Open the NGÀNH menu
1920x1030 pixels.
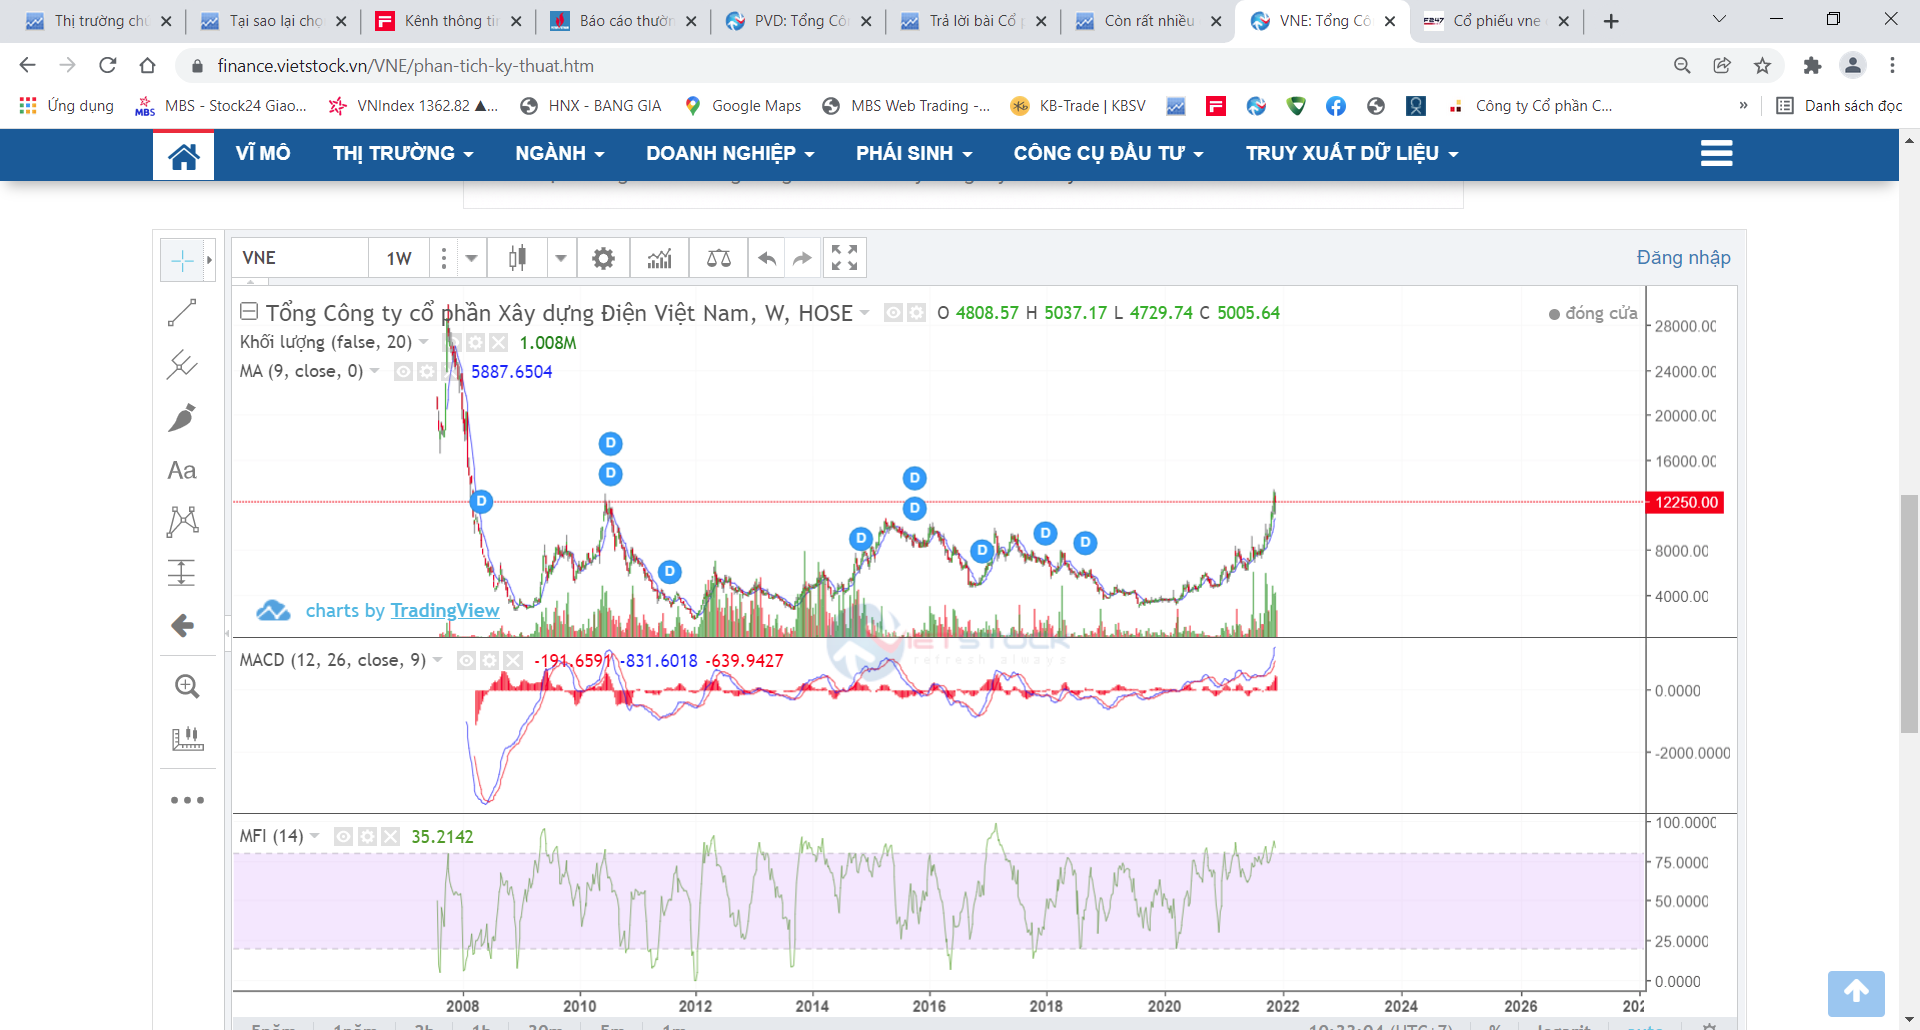560,153
